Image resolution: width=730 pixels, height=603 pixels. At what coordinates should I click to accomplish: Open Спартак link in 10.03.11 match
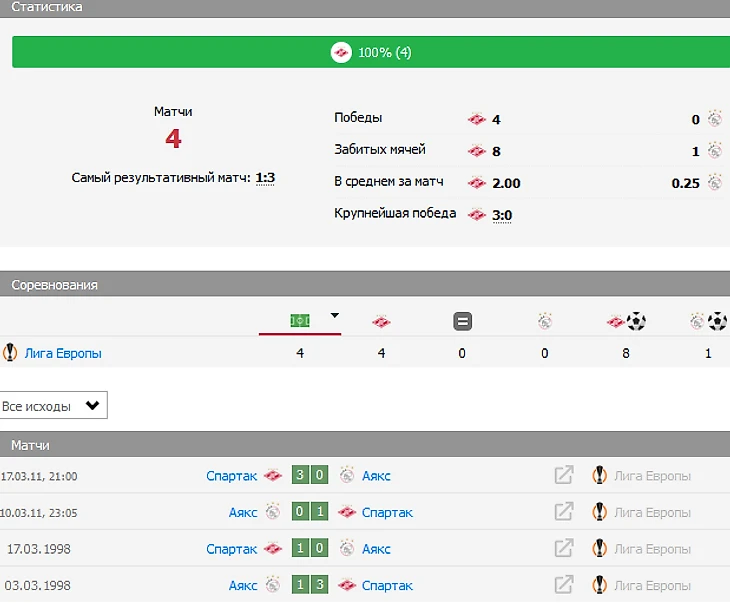[387, 513]
